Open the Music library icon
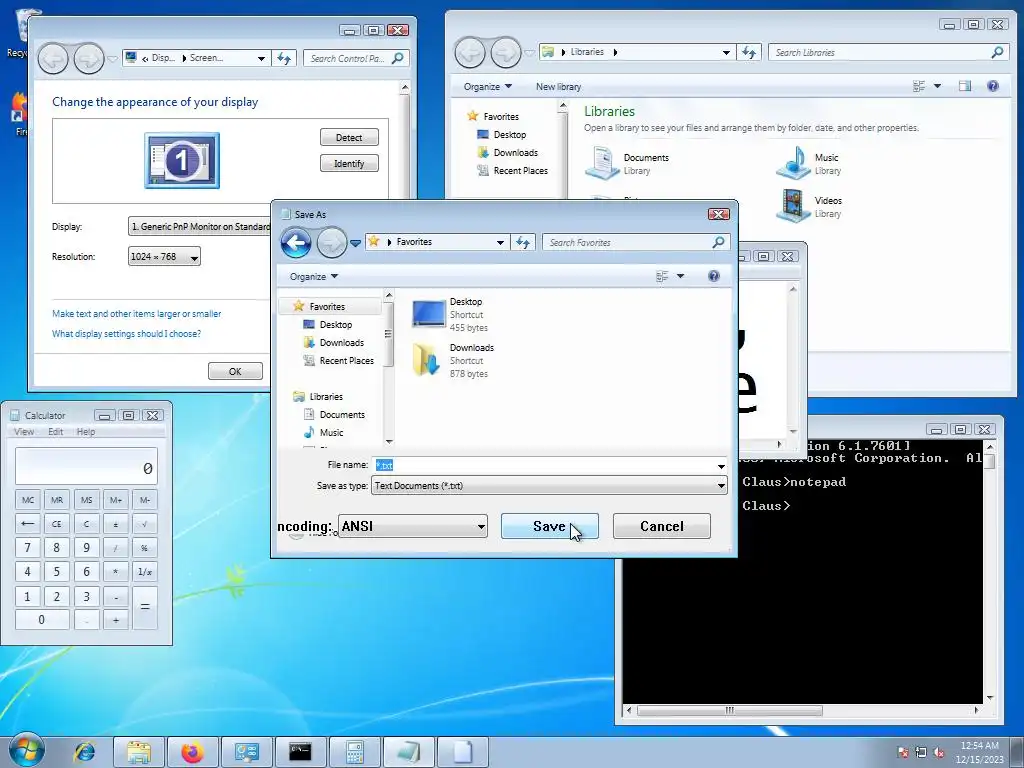Image resolution: width=1024 pixels, height=768 pixels. coord(793,163)
